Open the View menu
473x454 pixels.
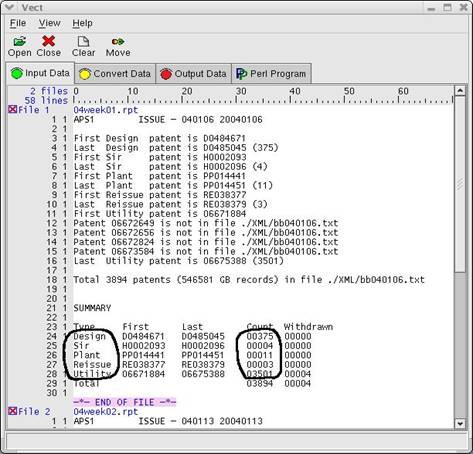tap(49, 23)
